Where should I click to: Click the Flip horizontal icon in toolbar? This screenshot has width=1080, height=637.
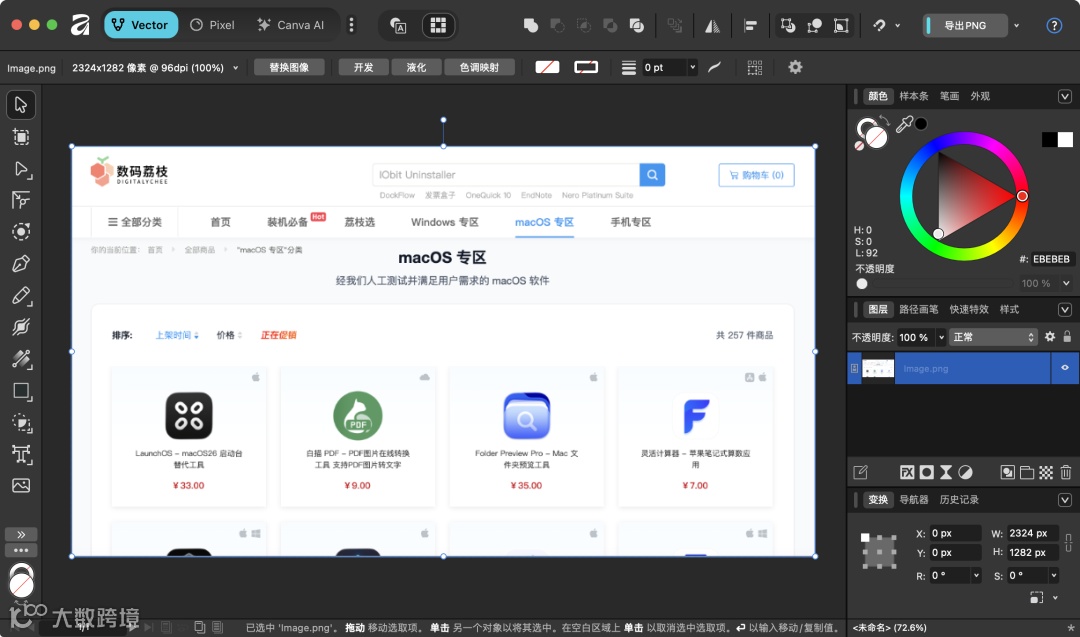click(x=712, y=25)
